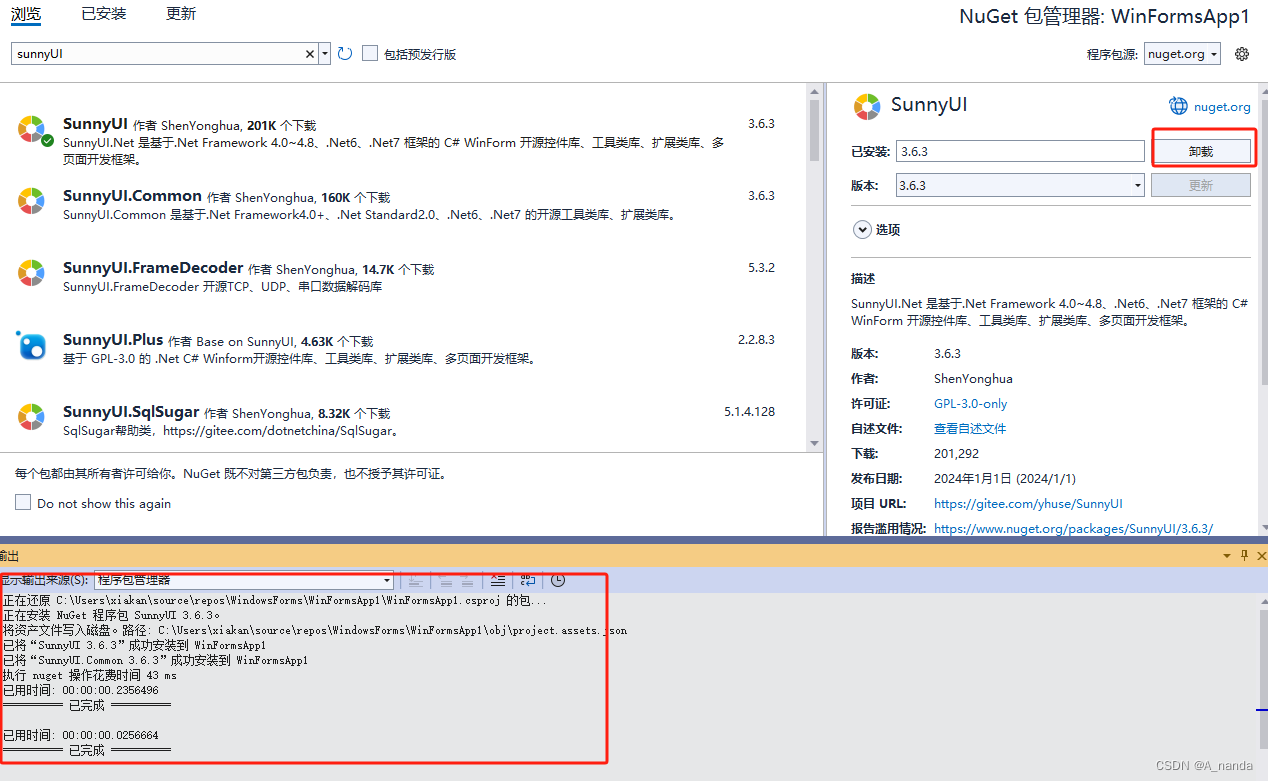Viewport: 1268px width, 781px height.
Task: Click the SunnyUI logo in details pane
Action: (866, 106)
